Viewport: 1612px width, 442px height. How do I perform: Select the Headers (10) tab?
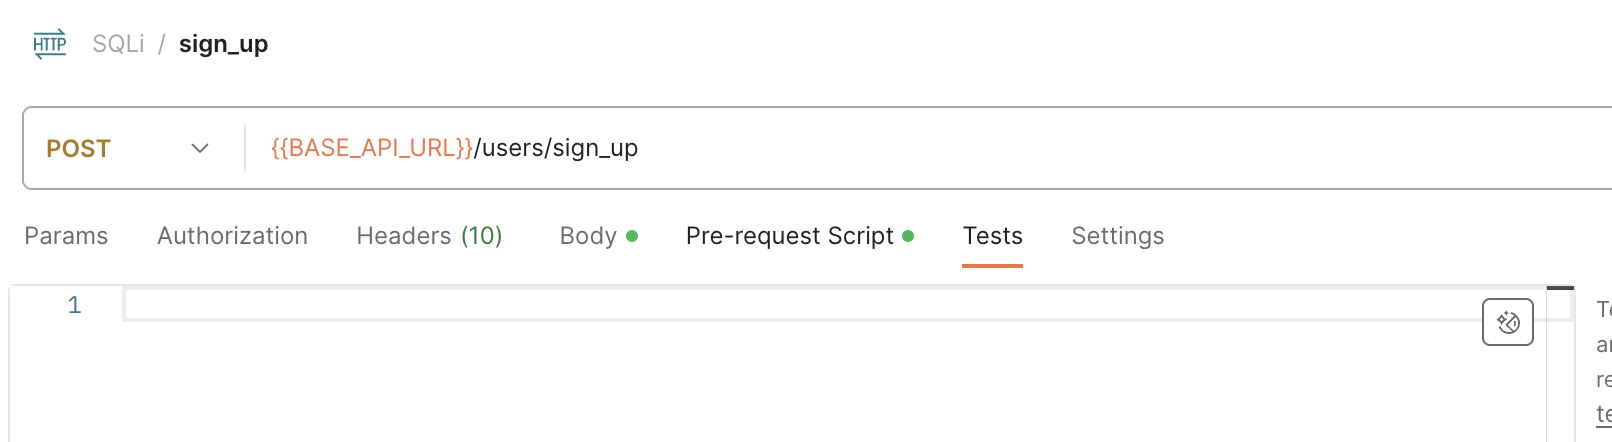point(429,236)
